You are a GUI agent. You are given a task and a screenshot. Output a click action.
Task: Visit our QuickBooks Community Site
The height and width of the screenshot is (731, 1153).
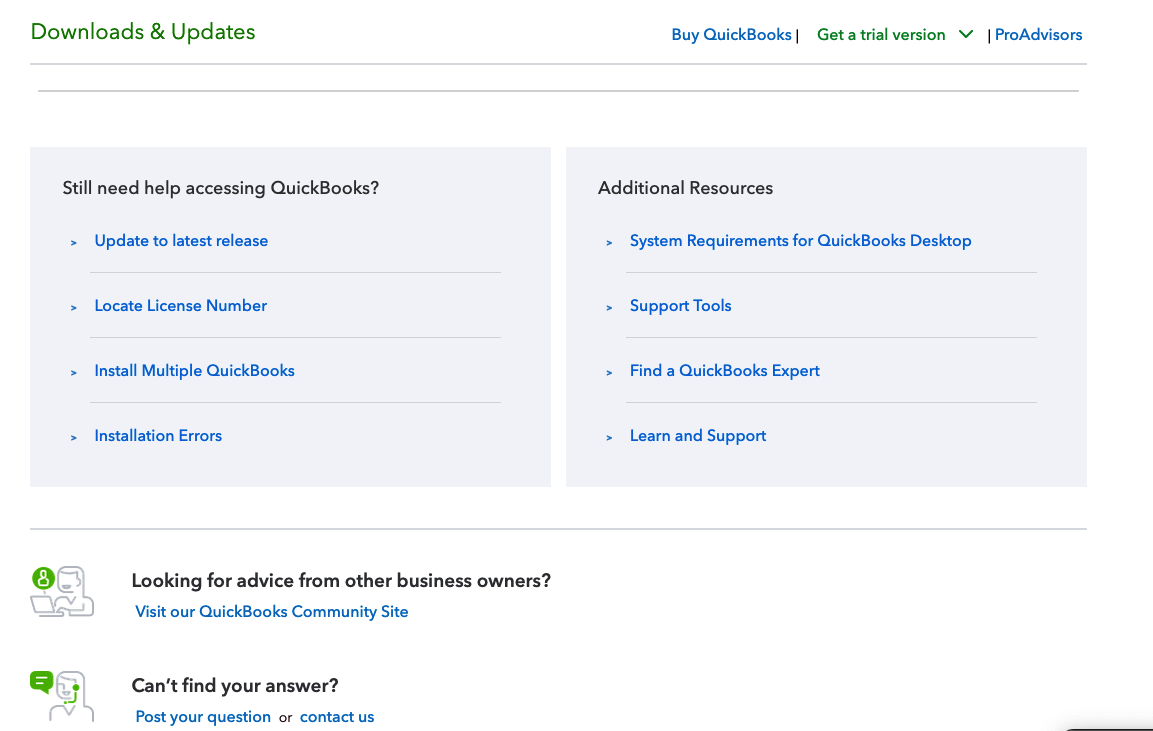[x=271, y=612]
